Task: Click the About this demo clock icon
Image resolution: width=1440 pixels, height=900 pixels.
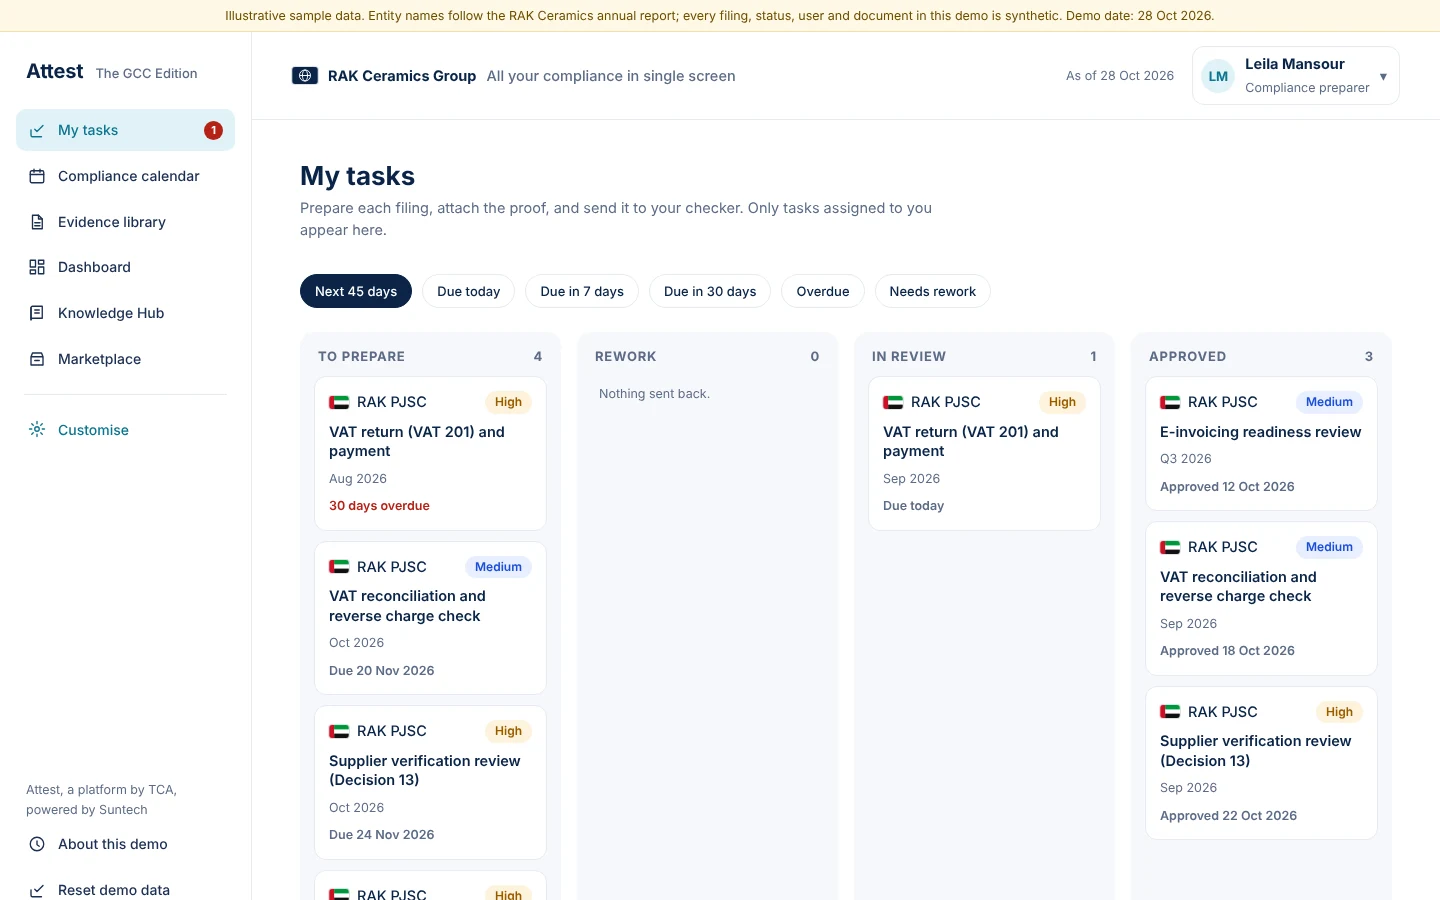Action: (x=37, y=844)
